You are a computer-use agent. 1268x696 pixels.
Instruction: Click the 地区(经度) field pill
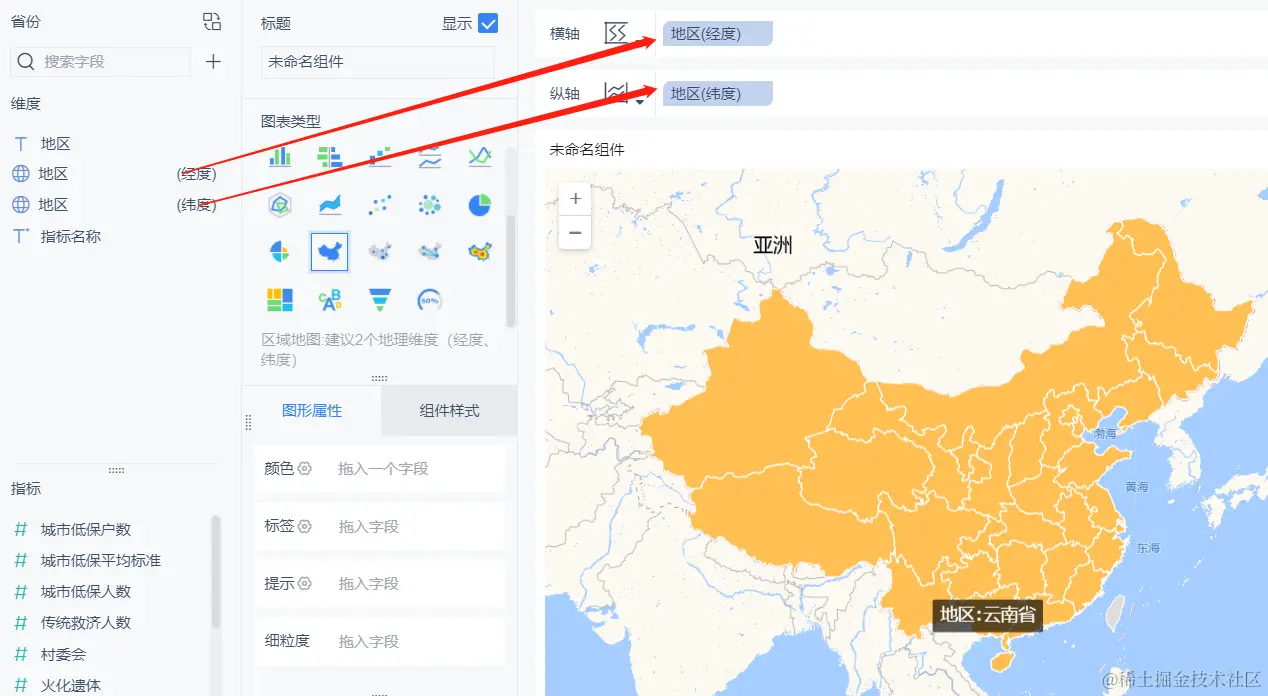click(715, 32)
